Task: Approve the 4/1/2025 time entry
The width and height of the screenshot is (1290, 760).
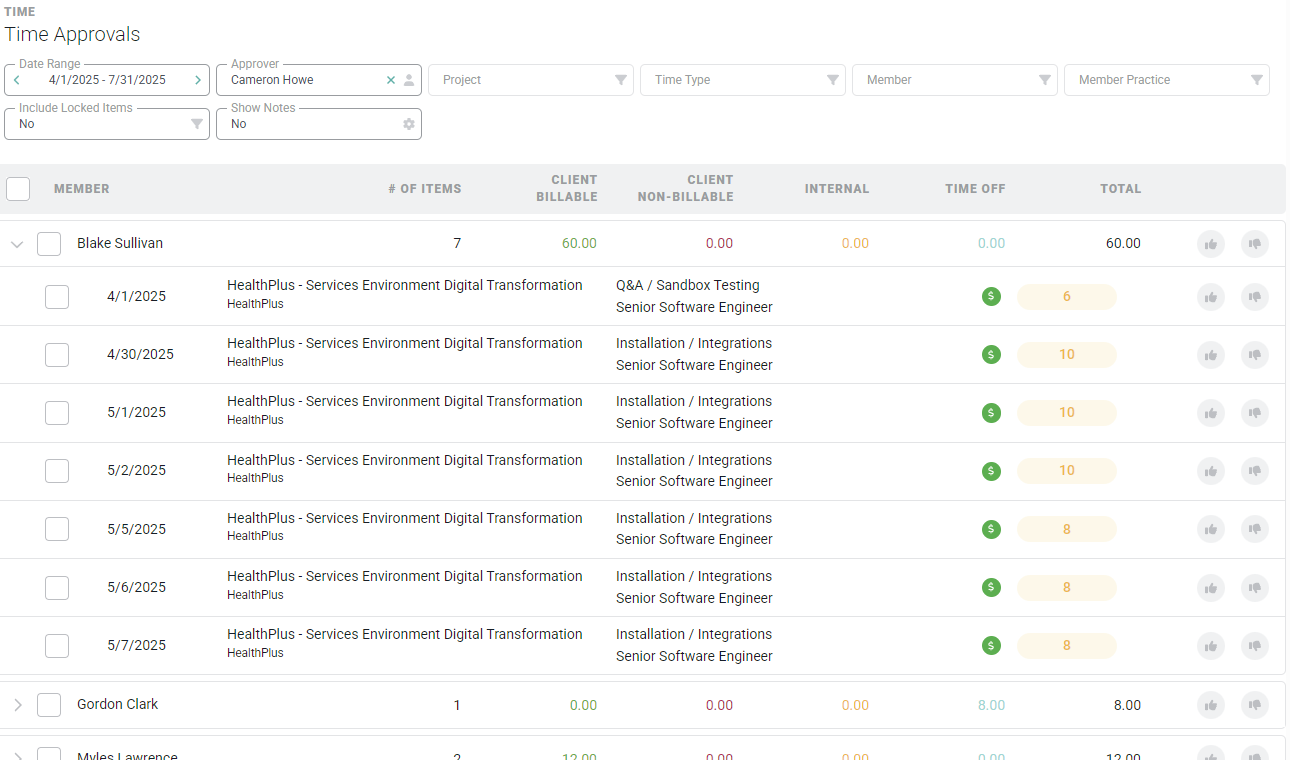Action: (1211, 297)
